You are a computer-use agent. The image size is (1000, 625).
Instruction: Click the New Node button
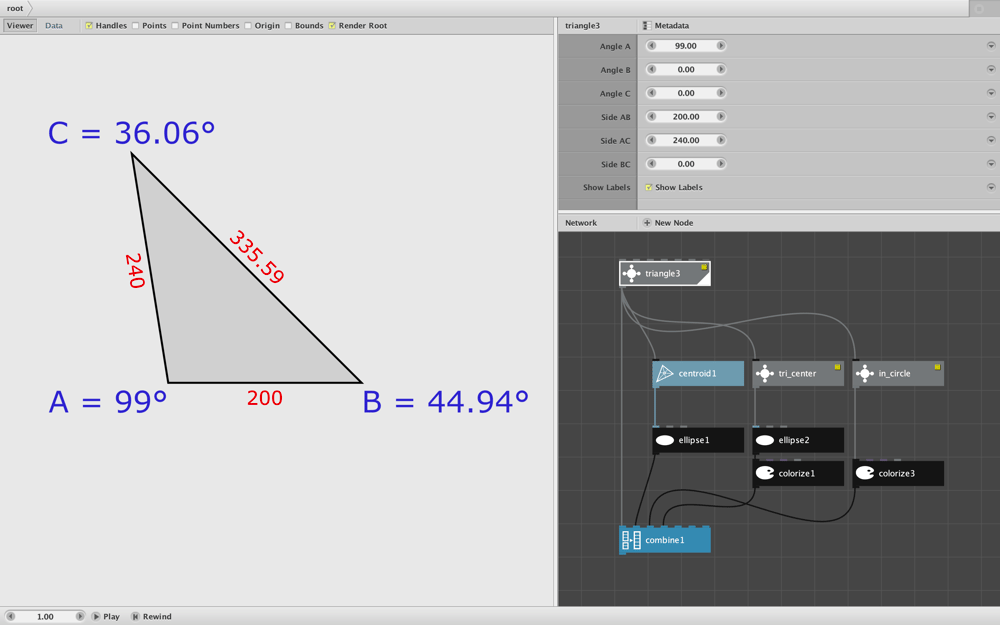668,223
